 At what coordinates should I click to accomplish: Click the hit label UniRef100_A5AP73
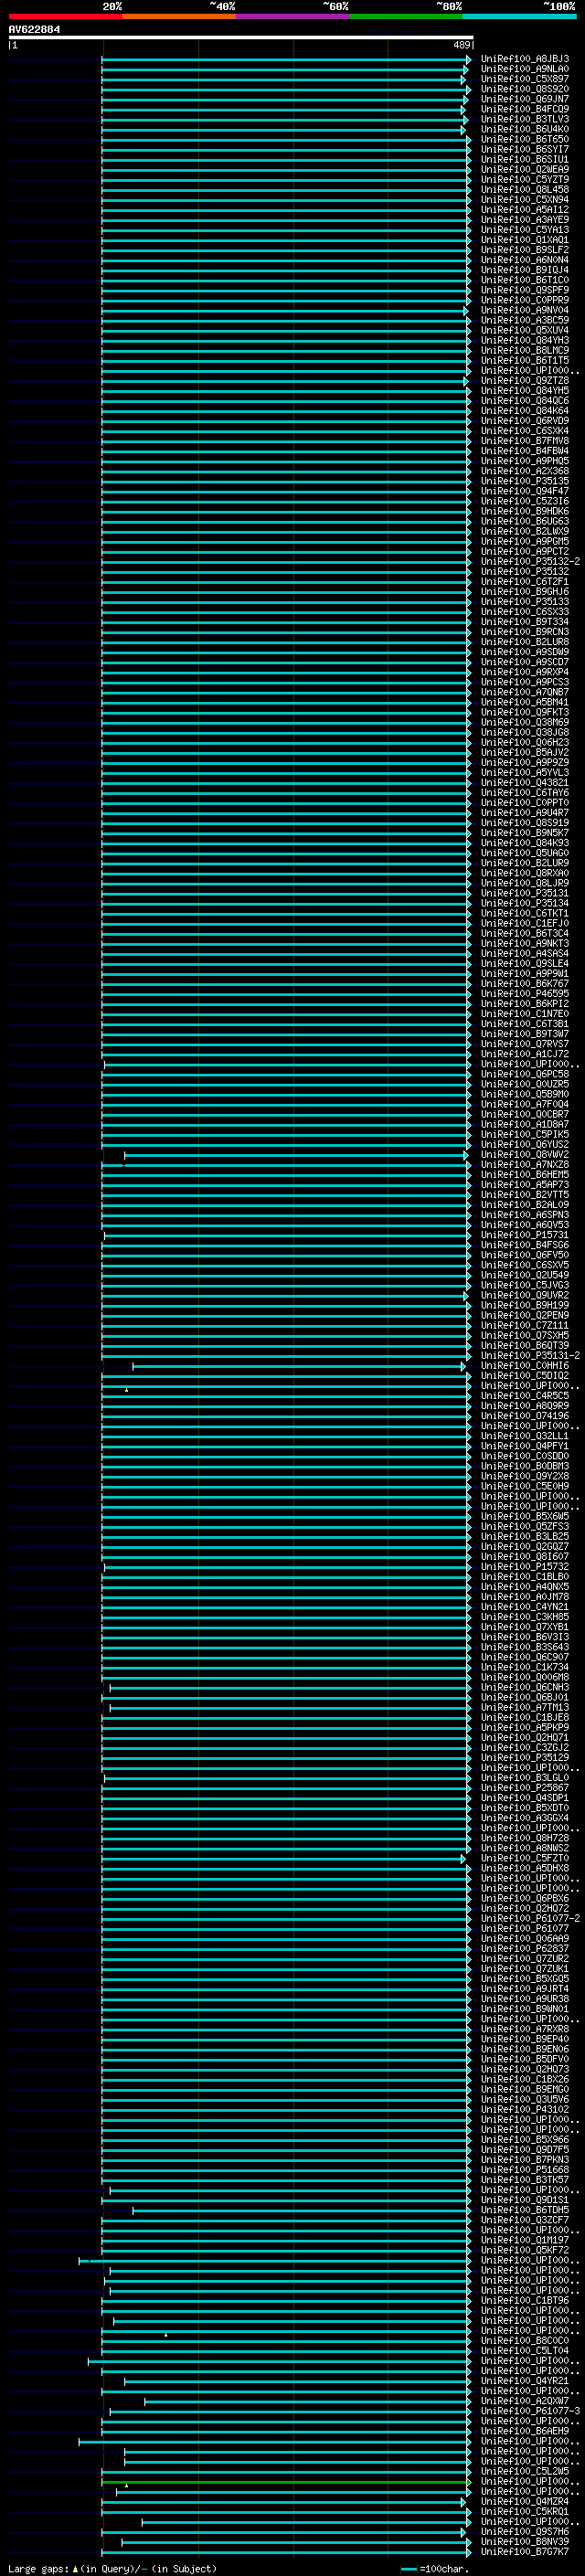tap(524, 1184)
